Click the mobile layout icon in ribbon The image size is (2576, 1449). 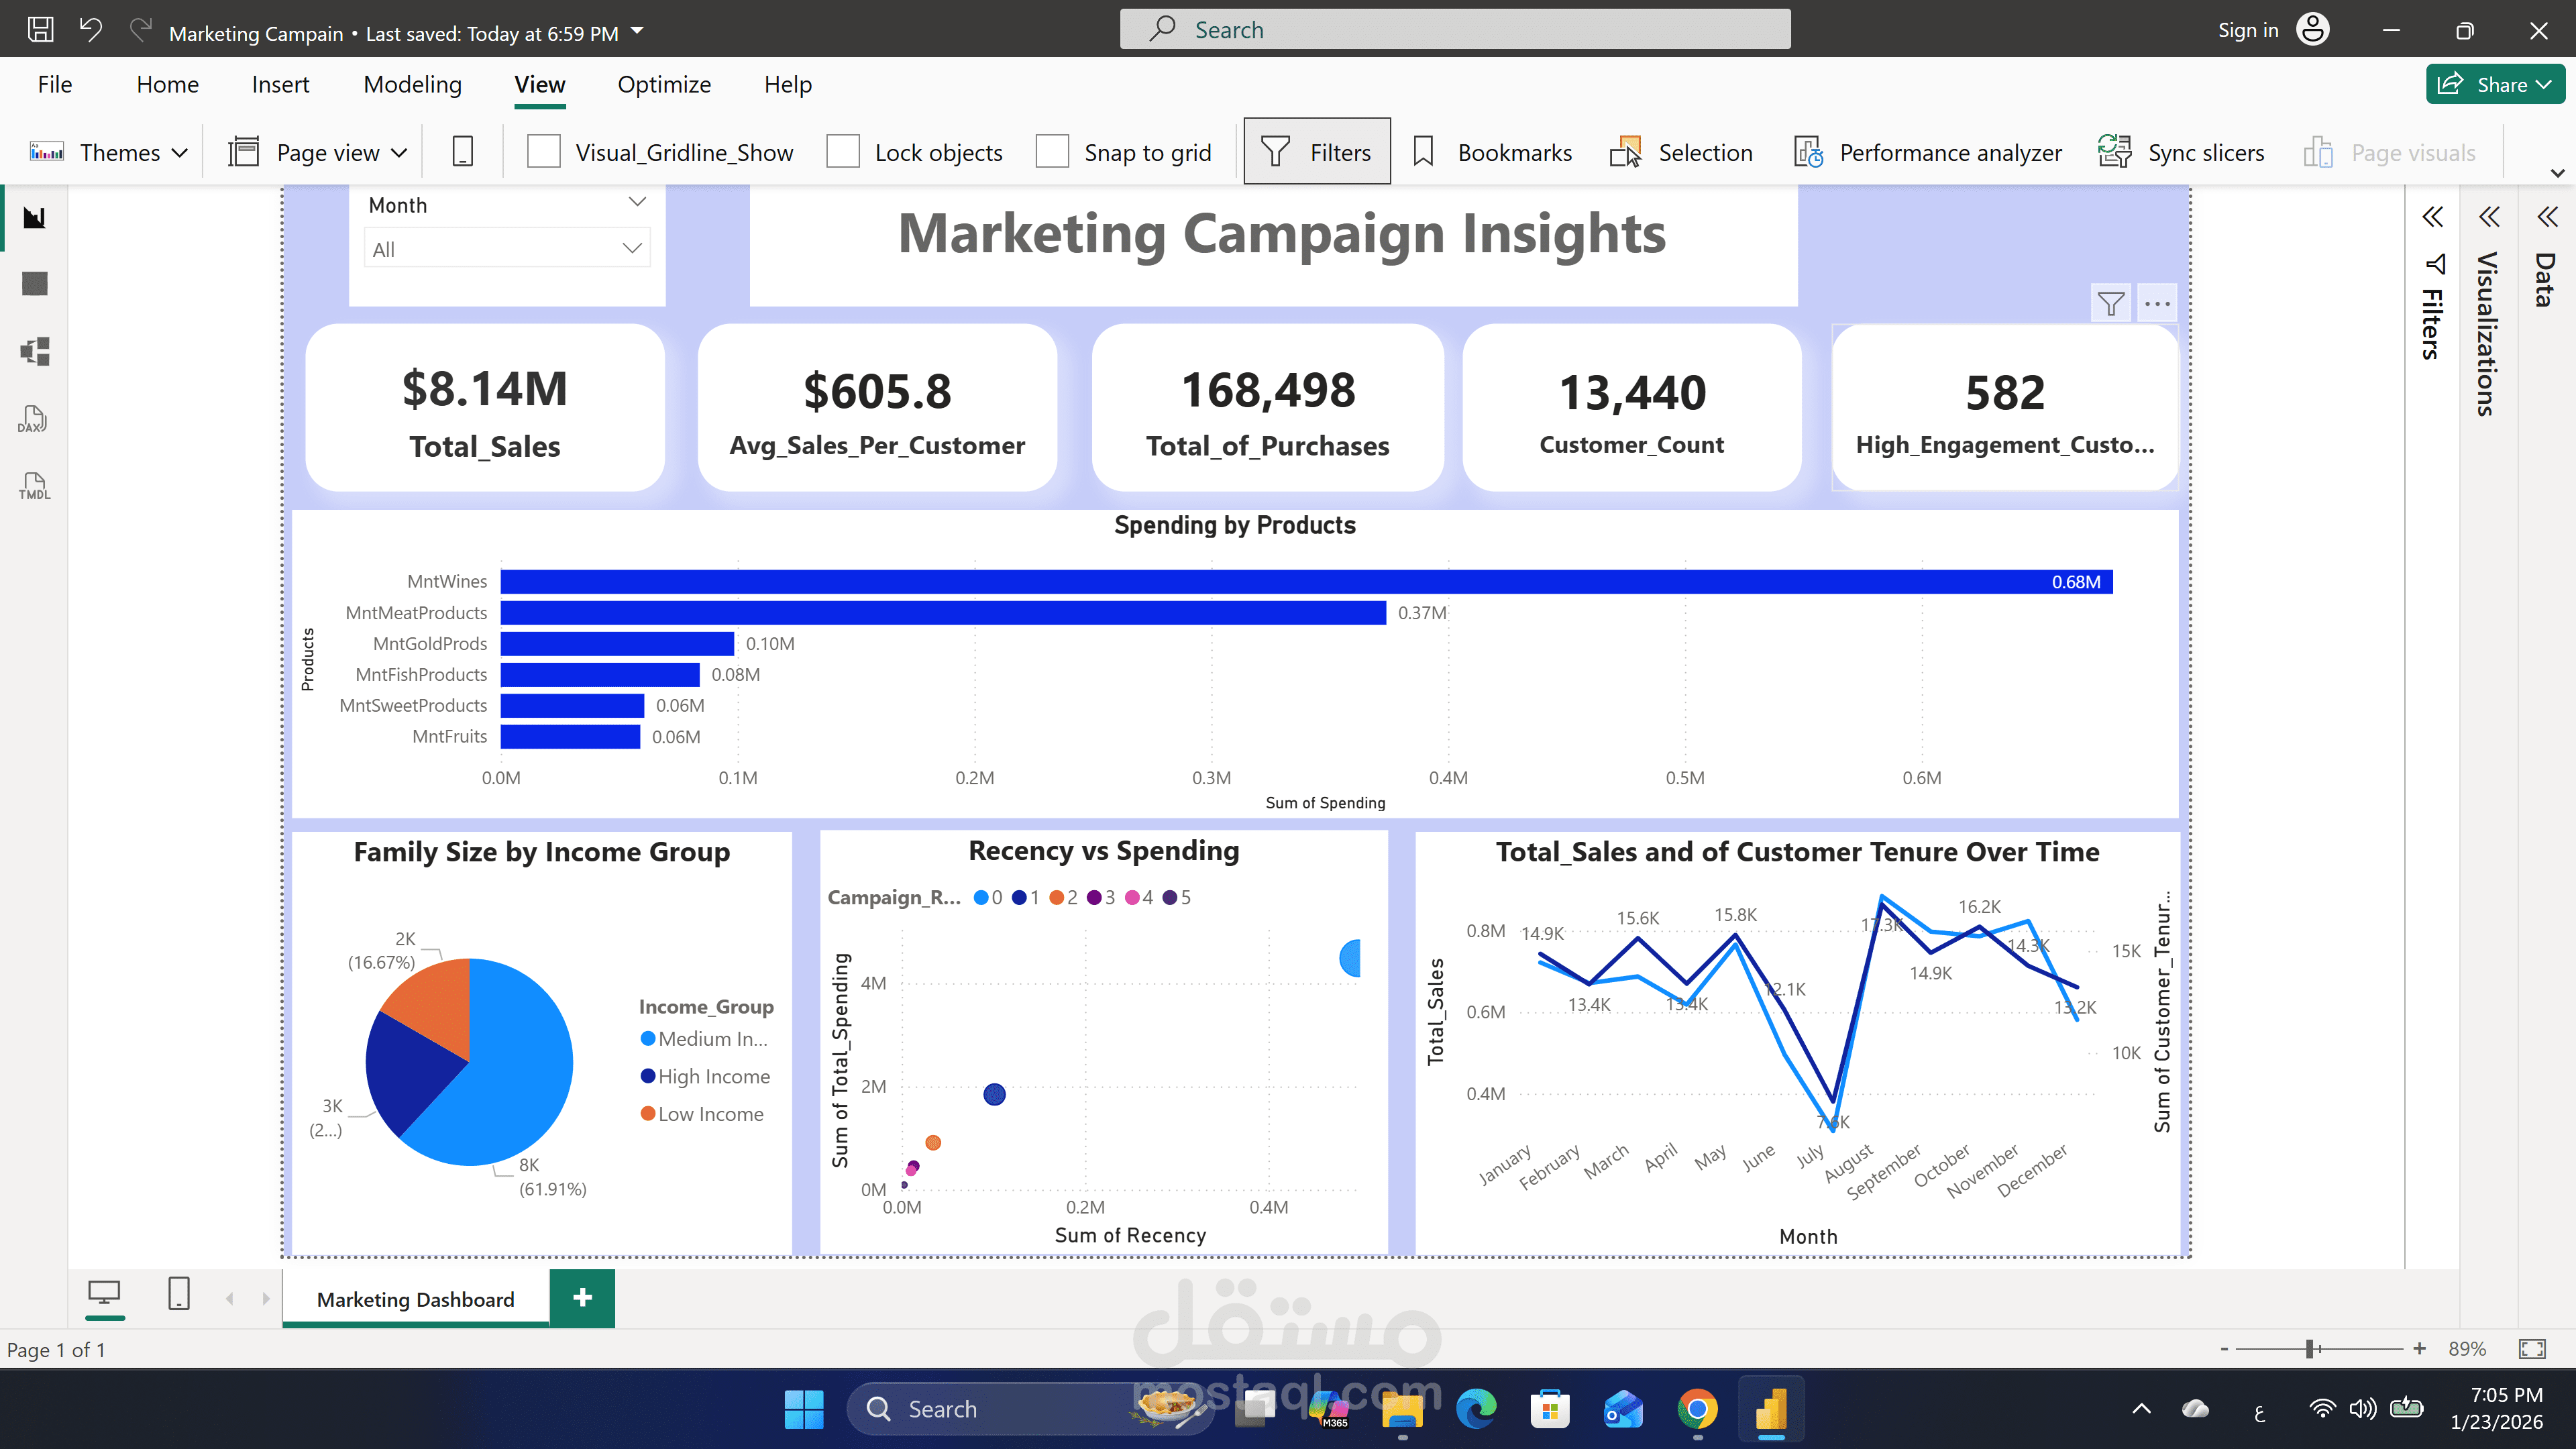[462, 152]
